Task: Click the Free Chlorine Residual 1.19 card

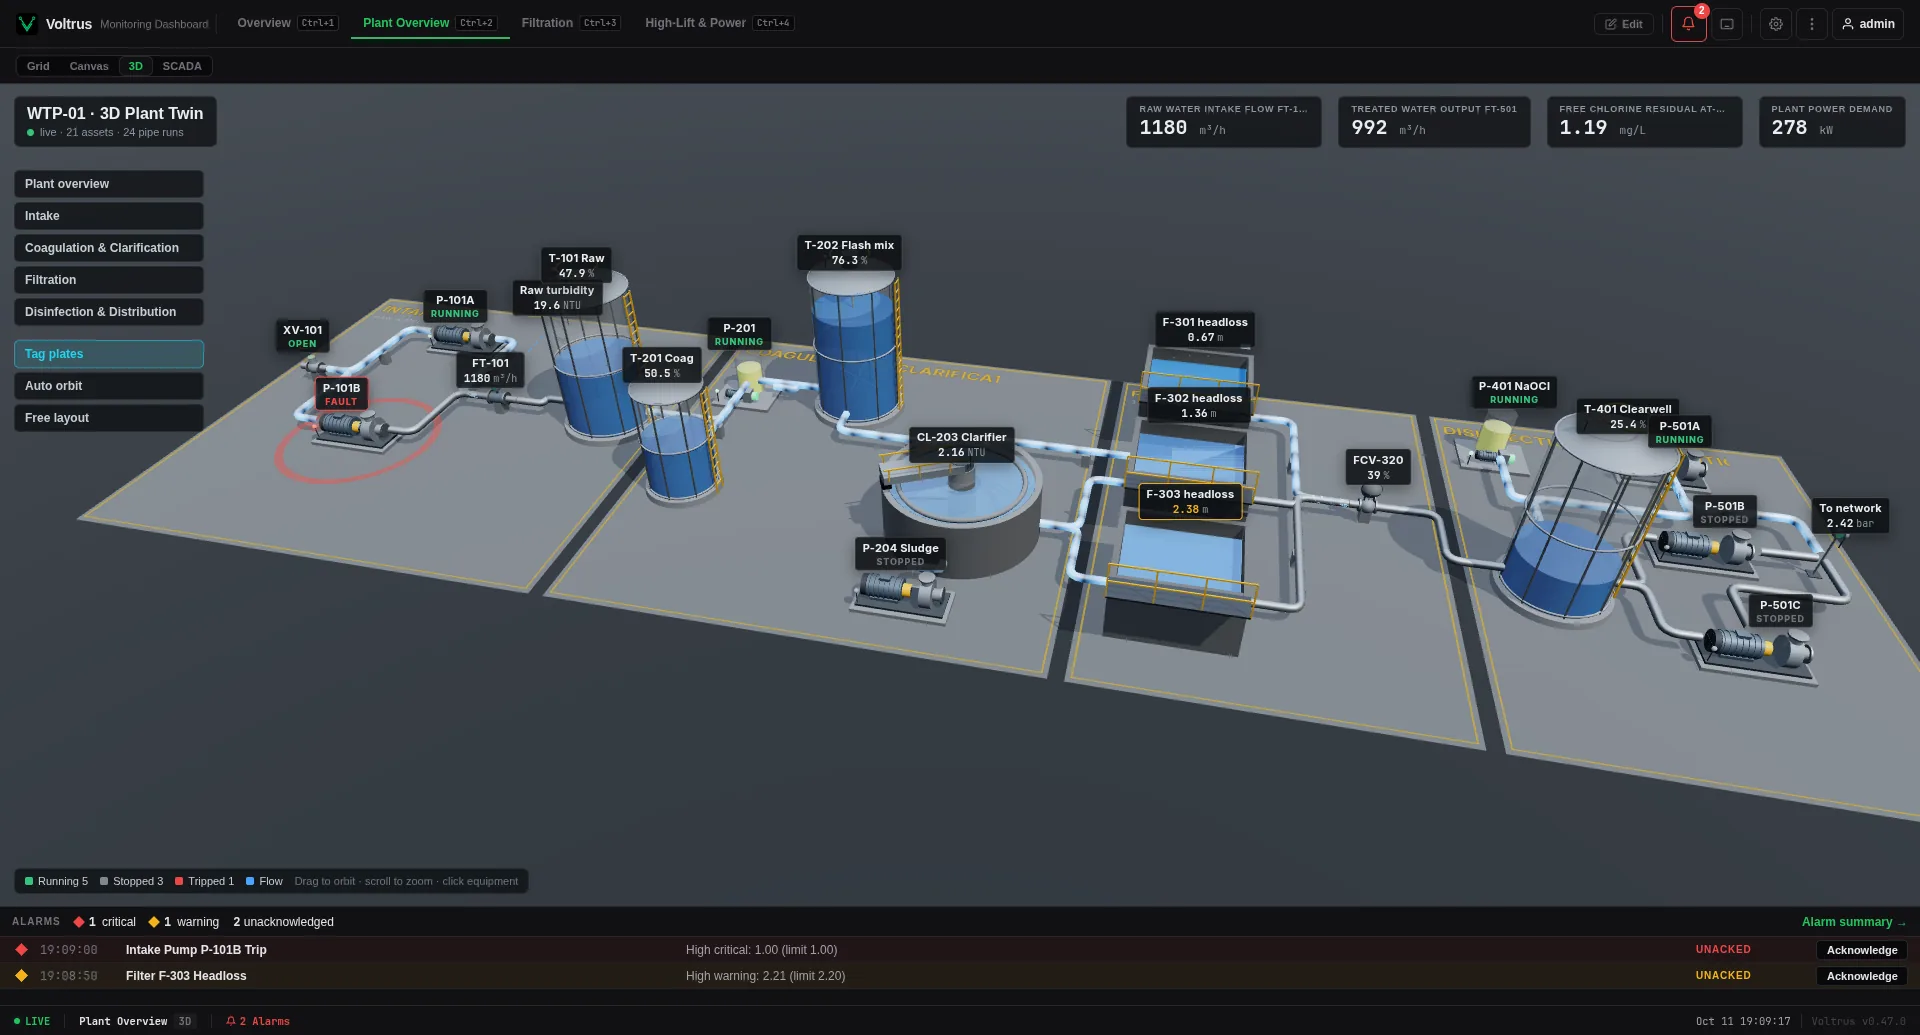Action: tap(1644, 121)
